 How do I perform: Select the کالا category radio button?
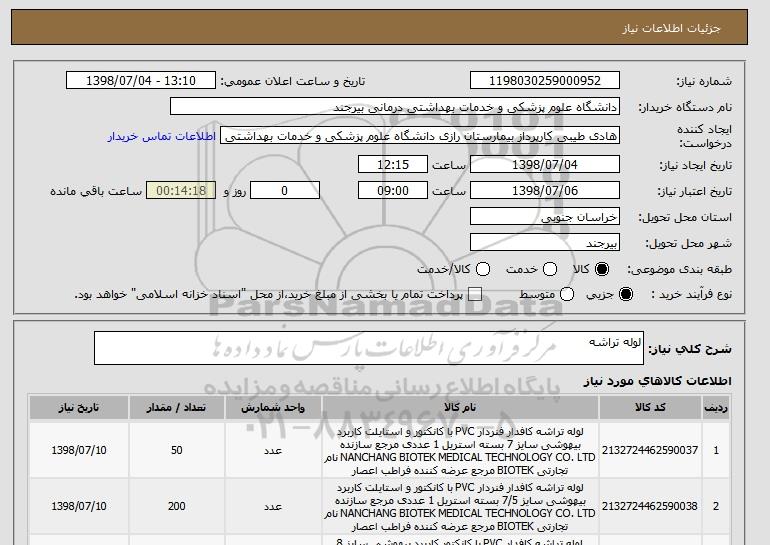click(602, 269)
